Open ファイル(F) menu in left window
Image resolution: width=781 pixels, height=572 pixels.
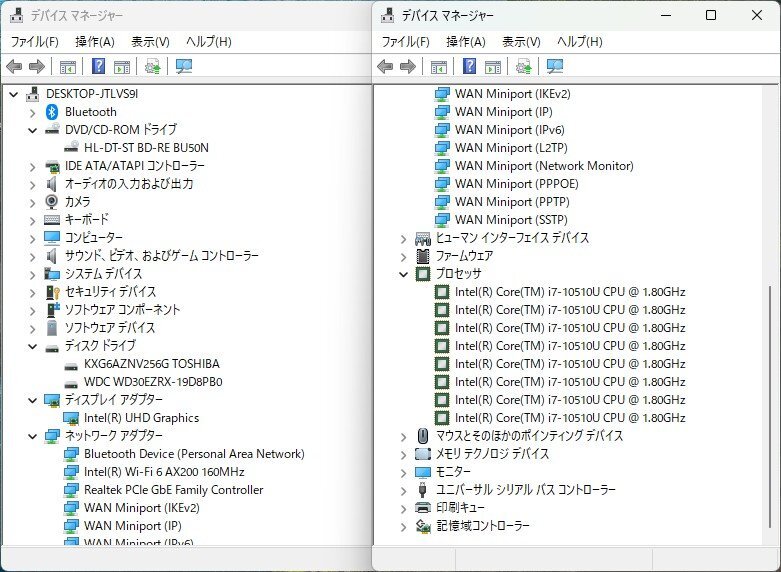[35, 42]
